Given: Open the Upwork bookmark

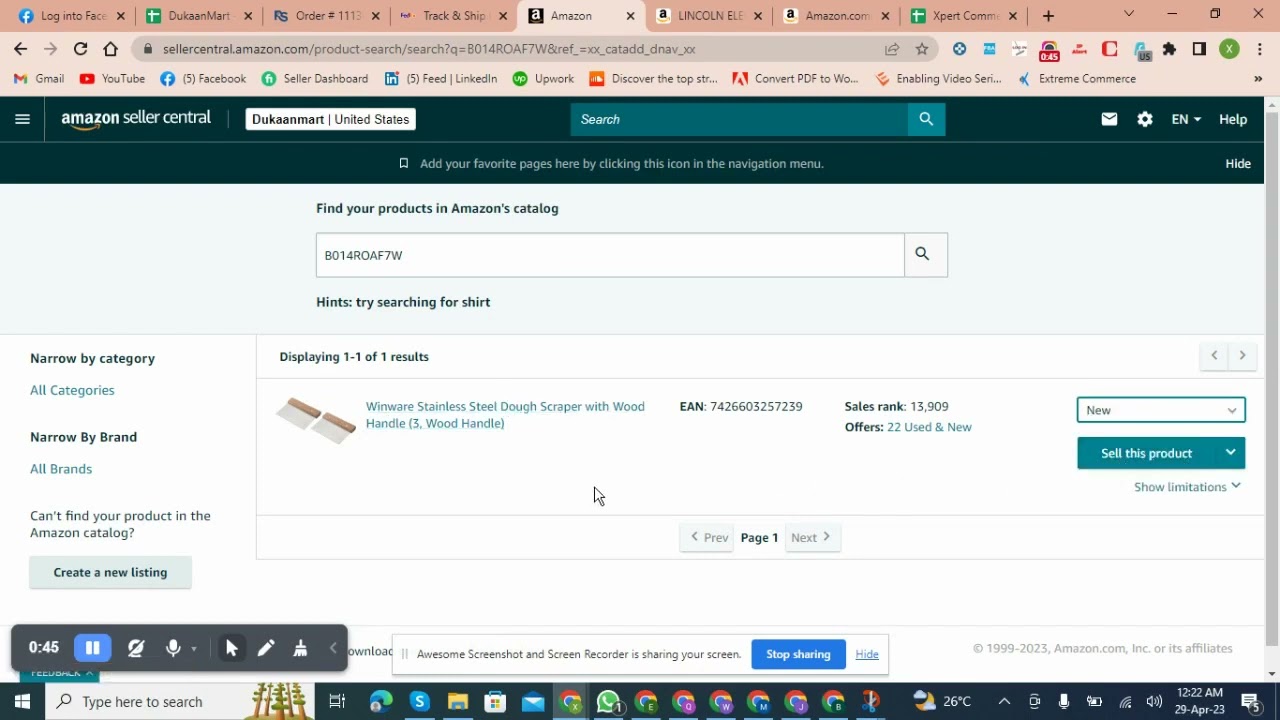Looking at the screenshot, I should tap(543, 79).
